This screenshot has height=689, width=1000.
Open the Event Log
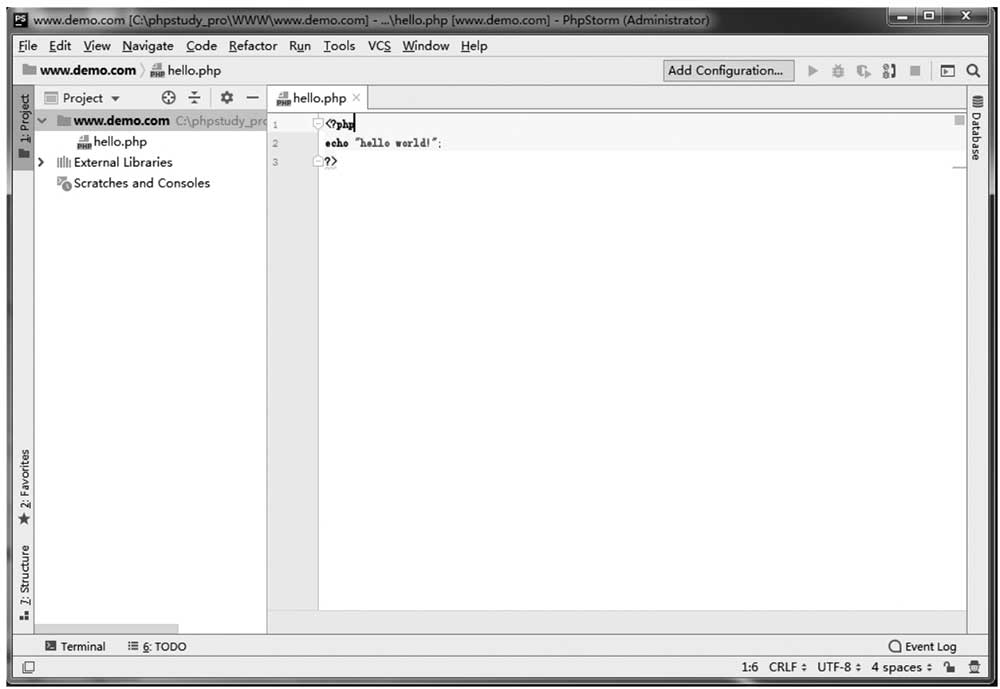(x=922, y=646)
